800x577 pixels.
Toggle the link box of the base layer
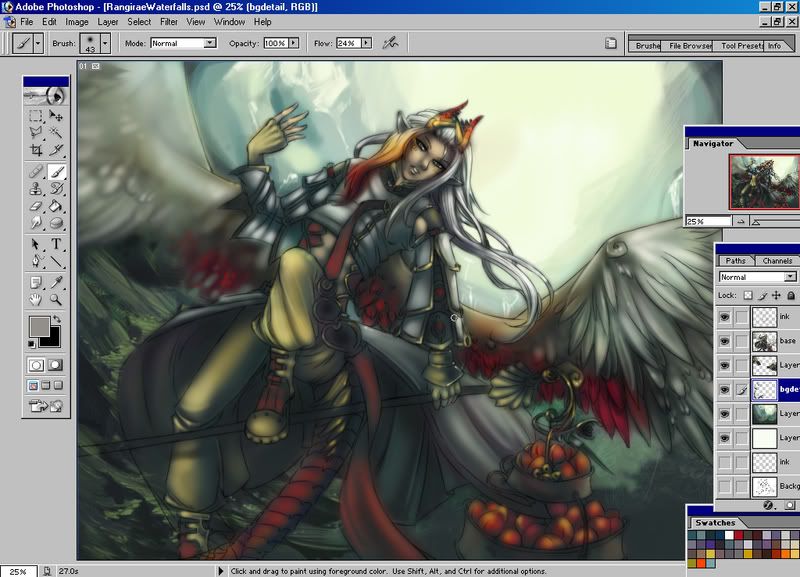[742, 341]
